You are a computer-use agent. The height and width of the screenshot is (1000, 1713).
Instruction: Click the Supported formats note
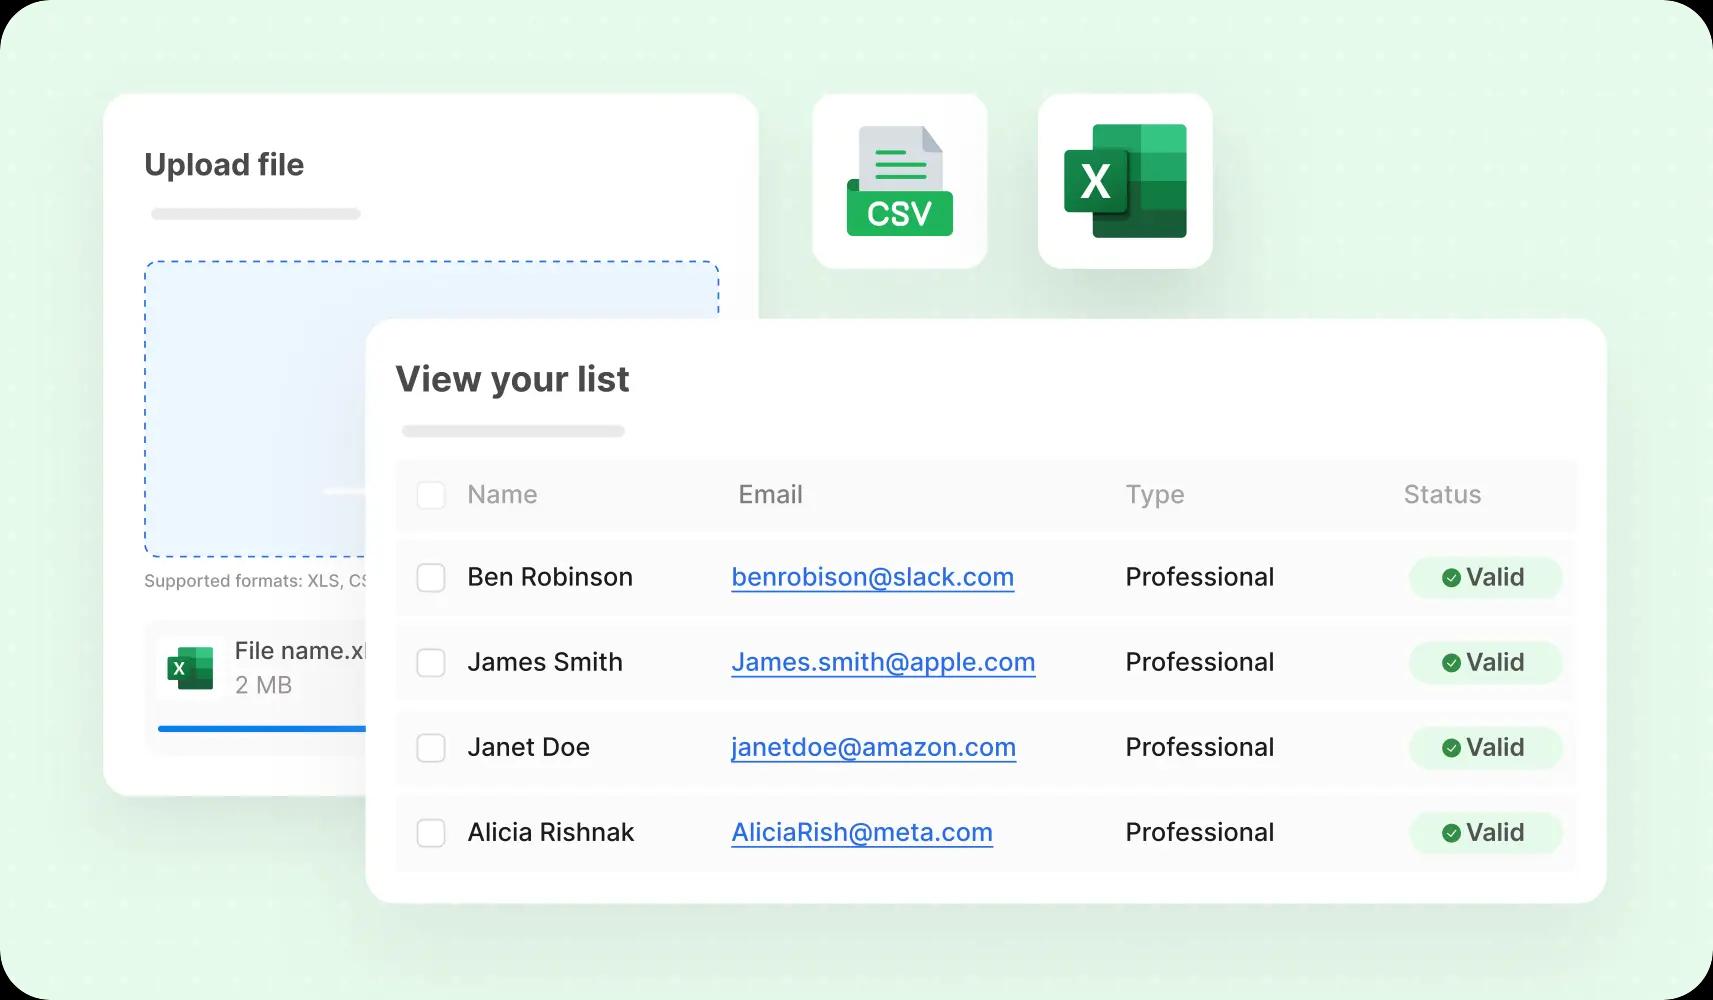(255, 581)
